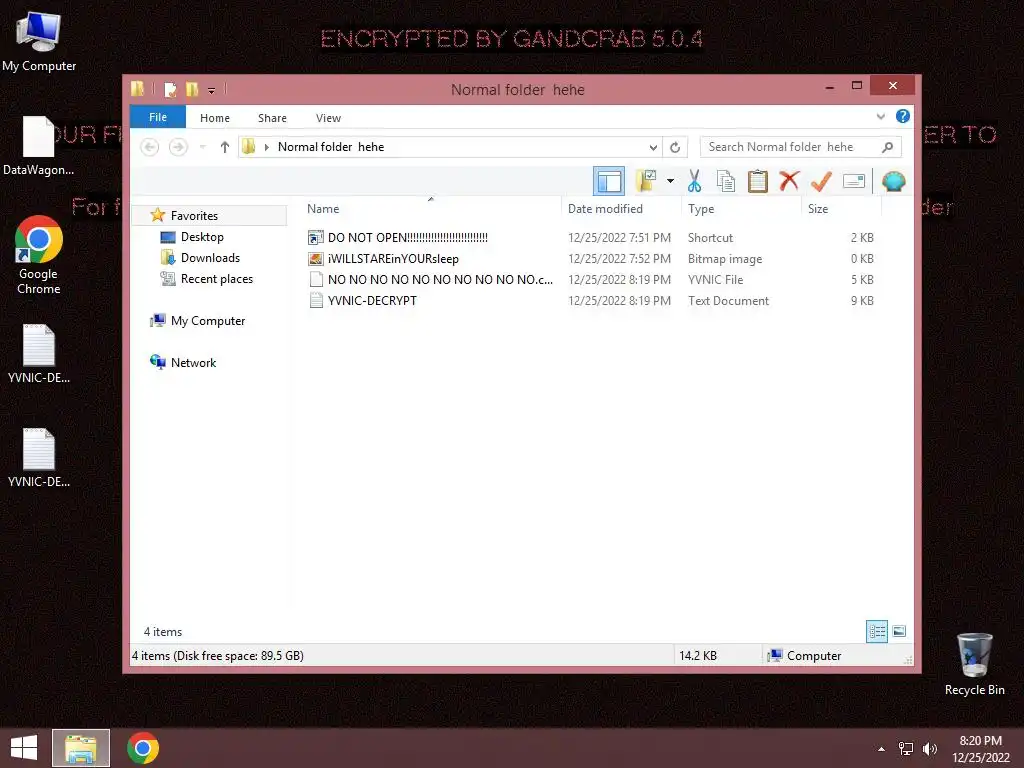This screenshot has height=768, width=1024.
Task: Open the dropdown arrow beside folder options
Action: (x=670, y=181)
